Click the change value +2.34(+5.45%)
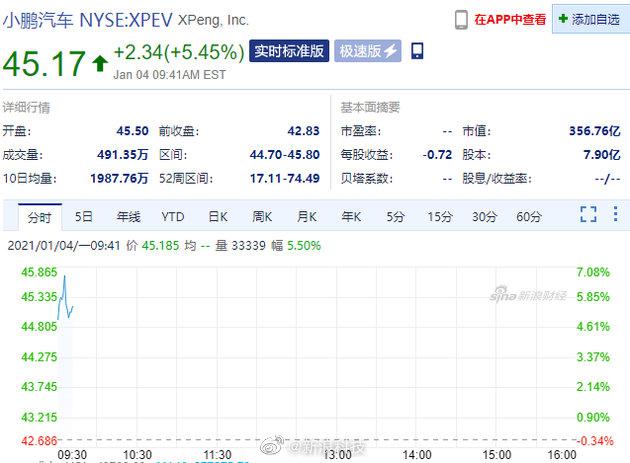Image resolution: width=630 pixels, height=463 pixels. [x=179, y=52]
